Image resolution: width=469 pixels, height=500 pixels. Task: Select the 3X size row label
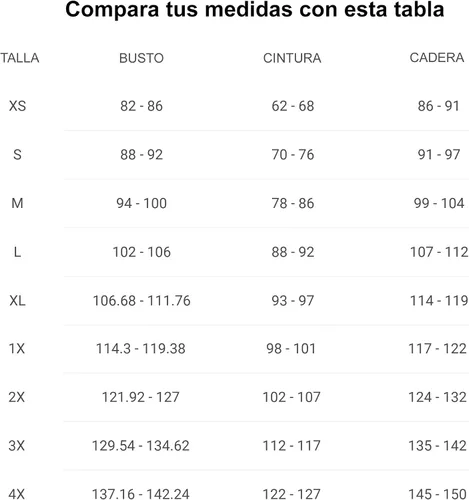(x=17, y=446)
